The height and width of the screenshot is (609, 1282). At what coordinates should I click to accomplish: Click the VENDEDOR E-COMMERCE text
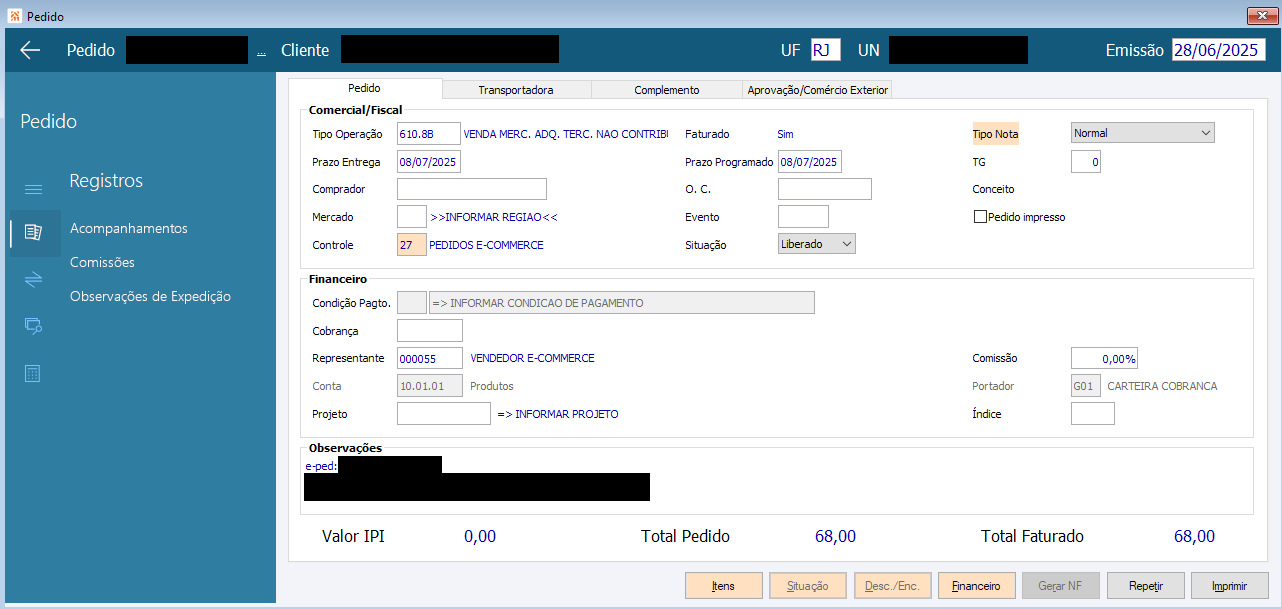point(532,358)
